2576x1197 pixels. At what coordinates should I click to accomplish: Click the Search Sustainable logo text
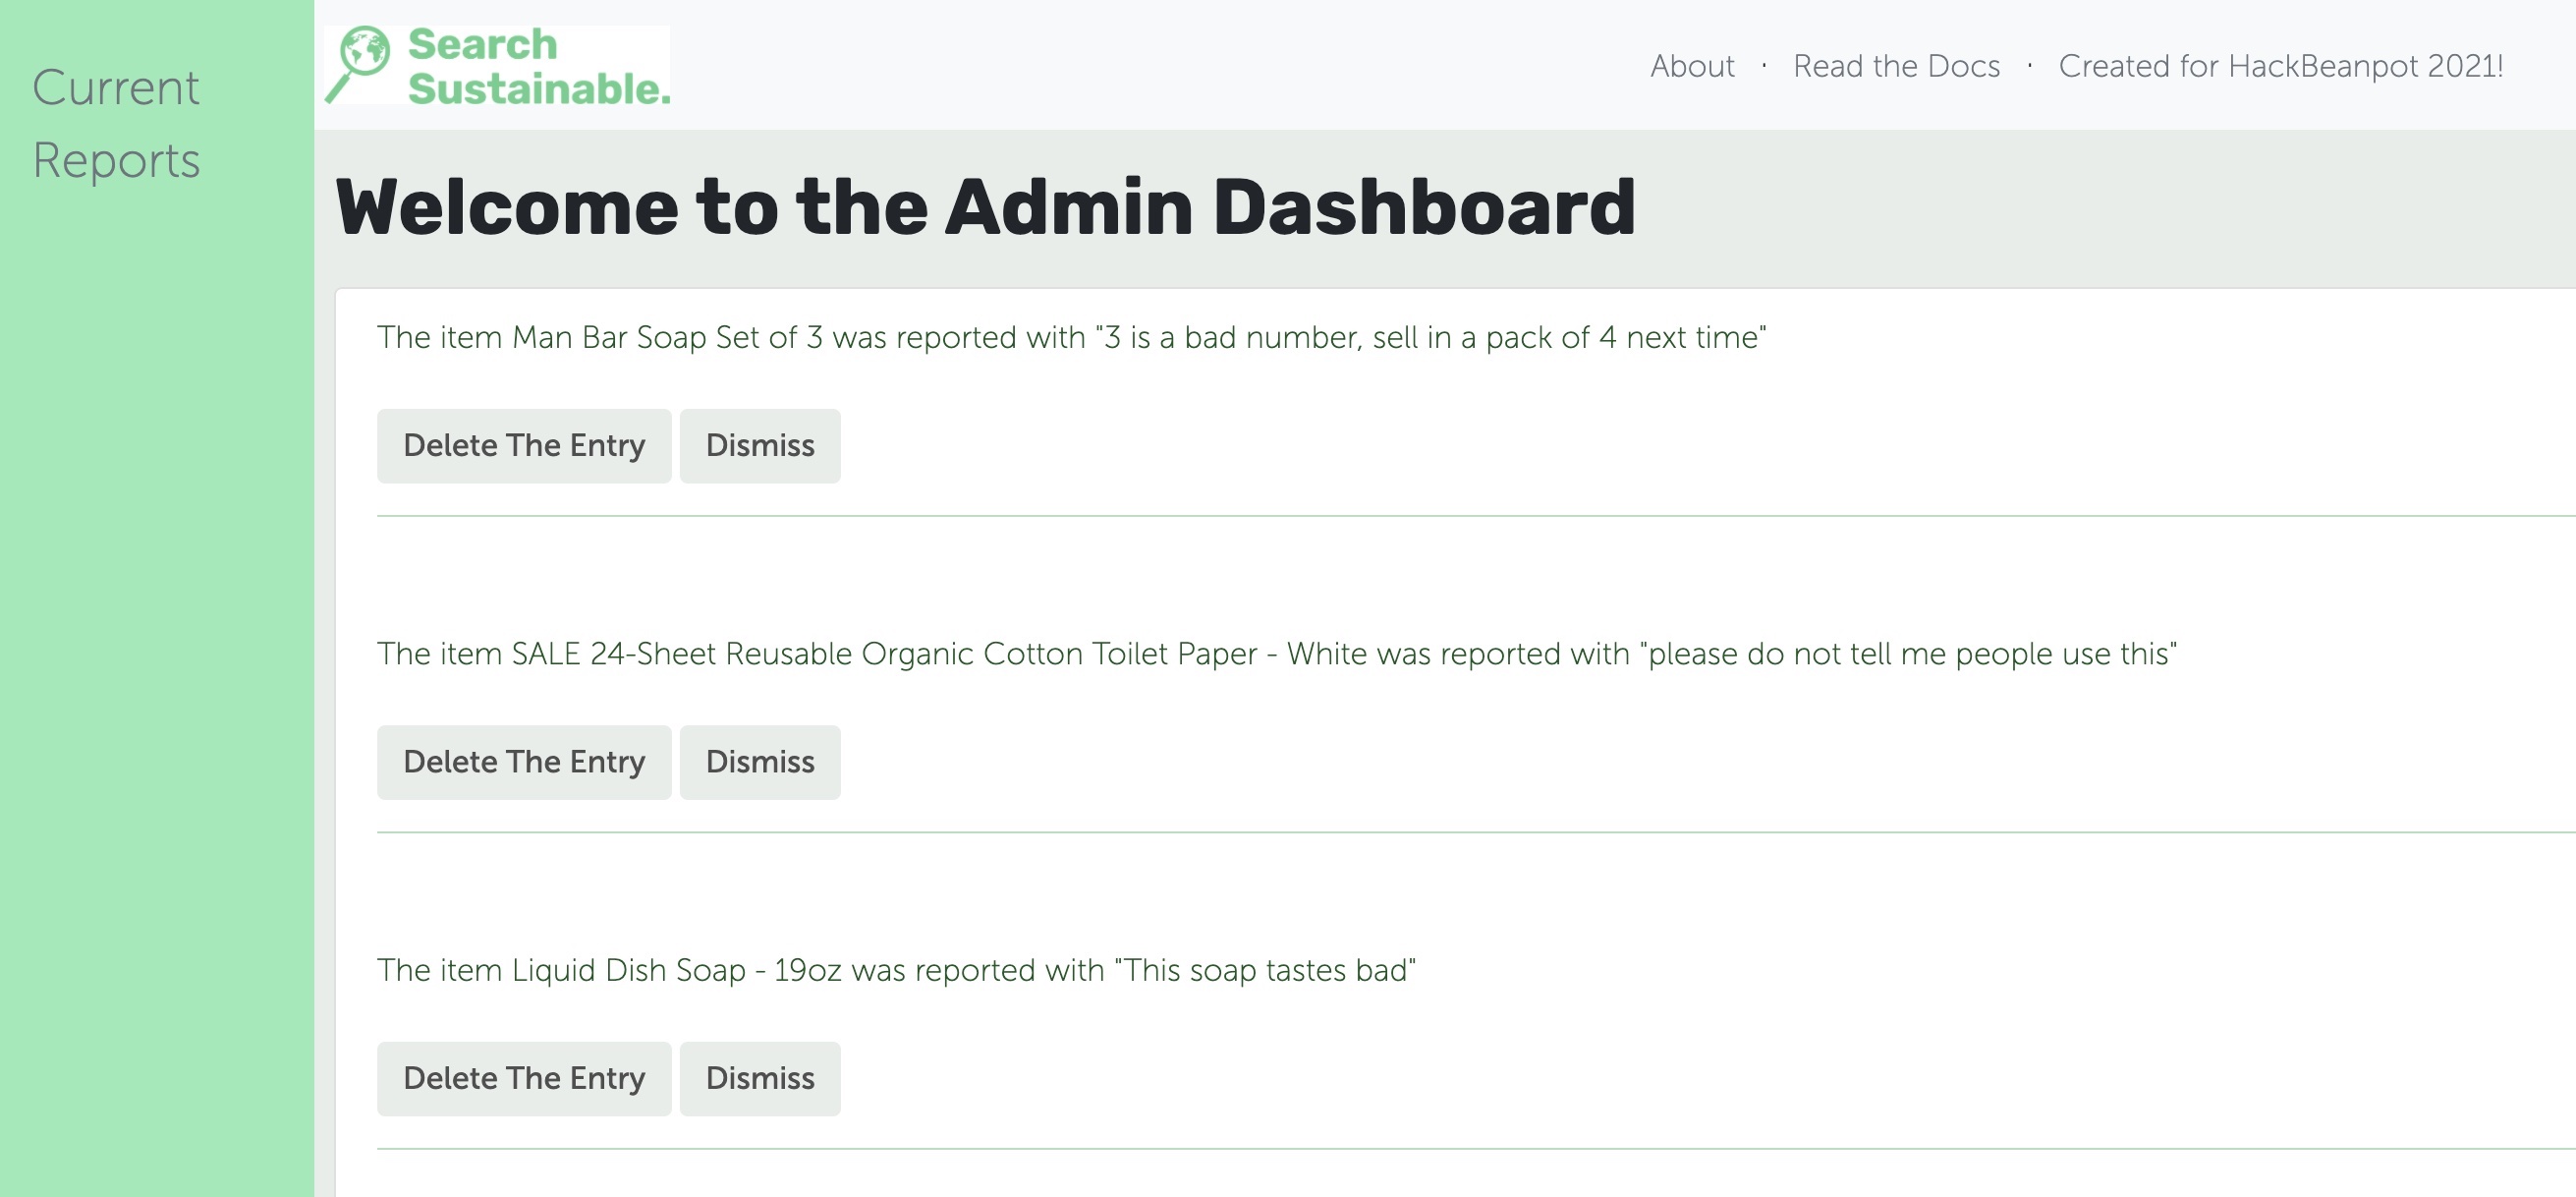click(x=538, y=66)
